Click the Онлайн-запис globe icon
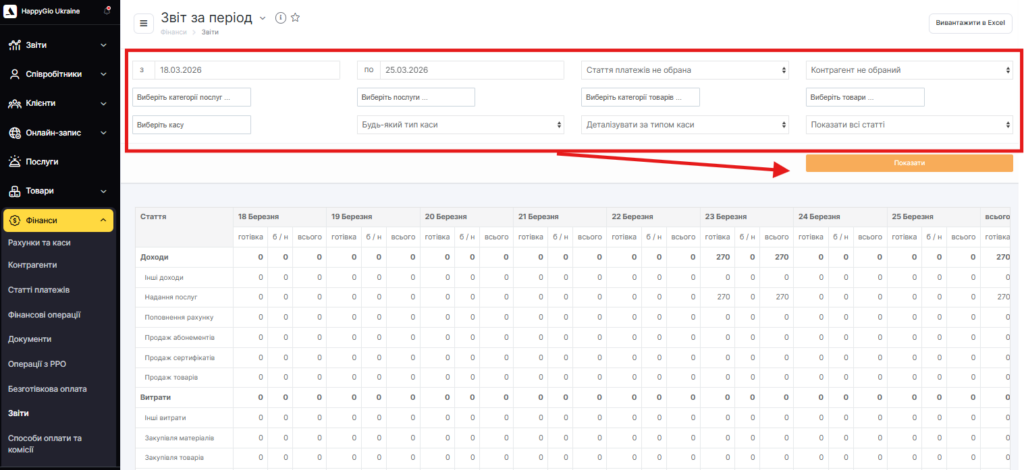 [x=16, y=132]
